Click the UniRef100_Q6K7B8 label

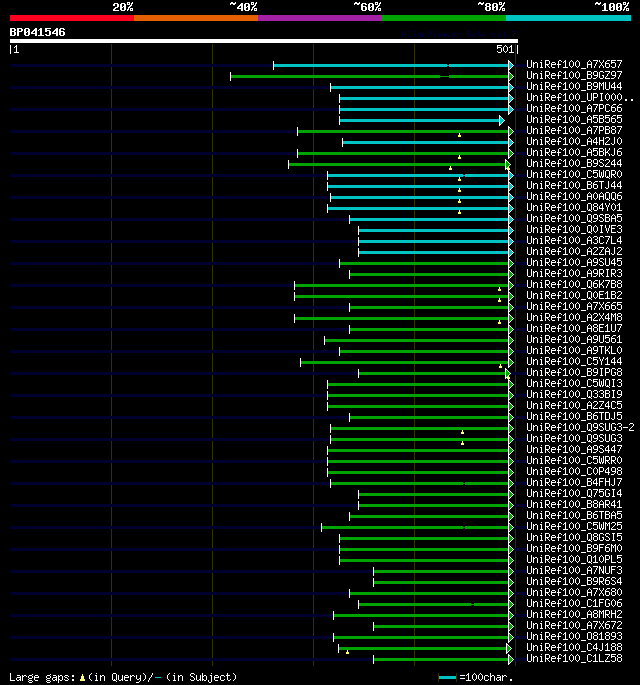click(574, 284)
